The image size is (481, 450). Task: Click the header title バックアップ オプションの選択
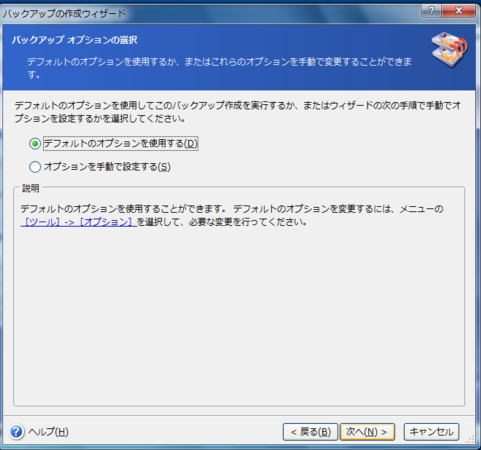tap(75, 40)
